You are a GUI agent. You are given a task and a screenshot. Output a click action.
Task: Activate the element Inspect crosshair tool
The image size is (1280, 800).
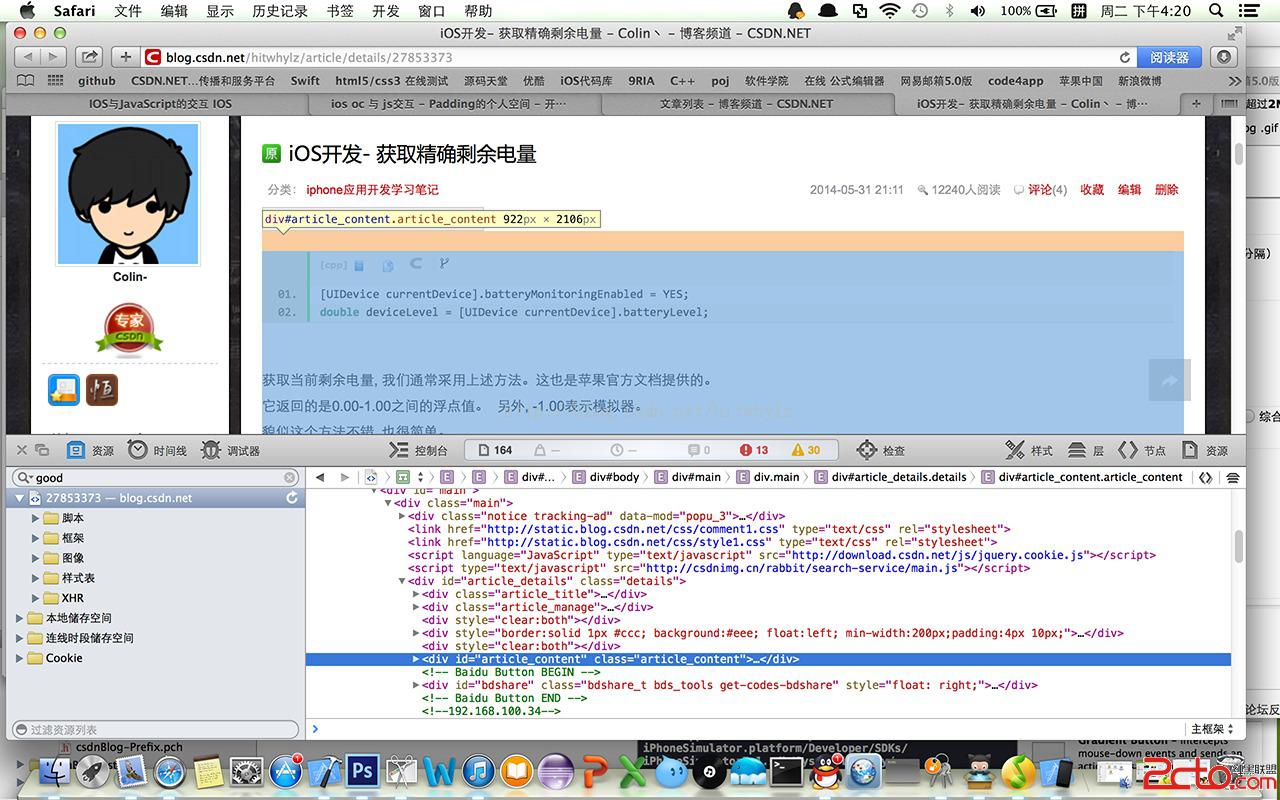(880, 451)
